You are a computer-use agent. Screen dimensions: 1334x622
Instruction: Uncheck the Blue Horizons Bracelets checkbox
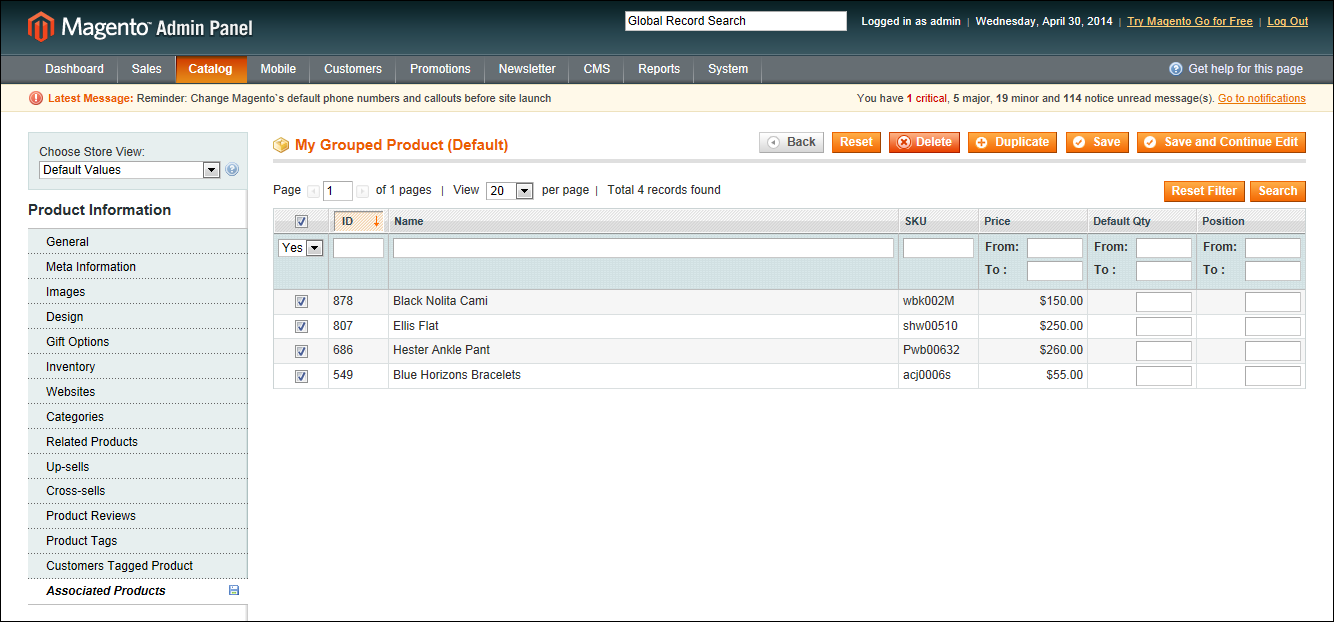[x=301, y=376]
